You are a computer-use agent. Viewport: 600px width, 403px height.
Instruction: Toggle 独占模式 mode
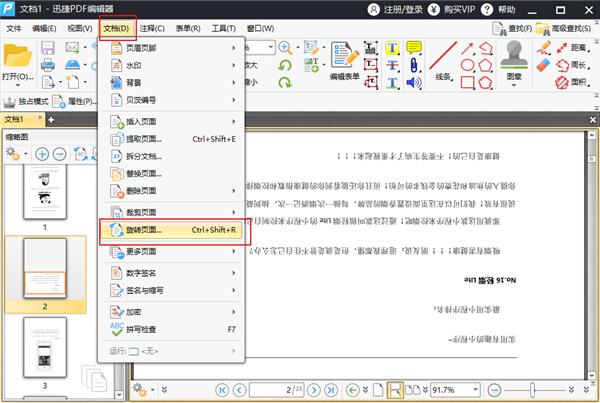point(26,101)
